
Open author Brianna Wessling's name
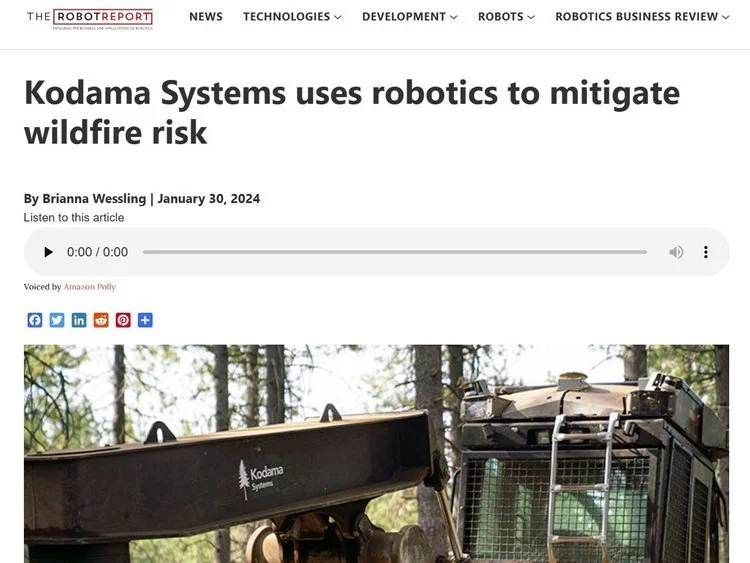click(x=94, y=199)
